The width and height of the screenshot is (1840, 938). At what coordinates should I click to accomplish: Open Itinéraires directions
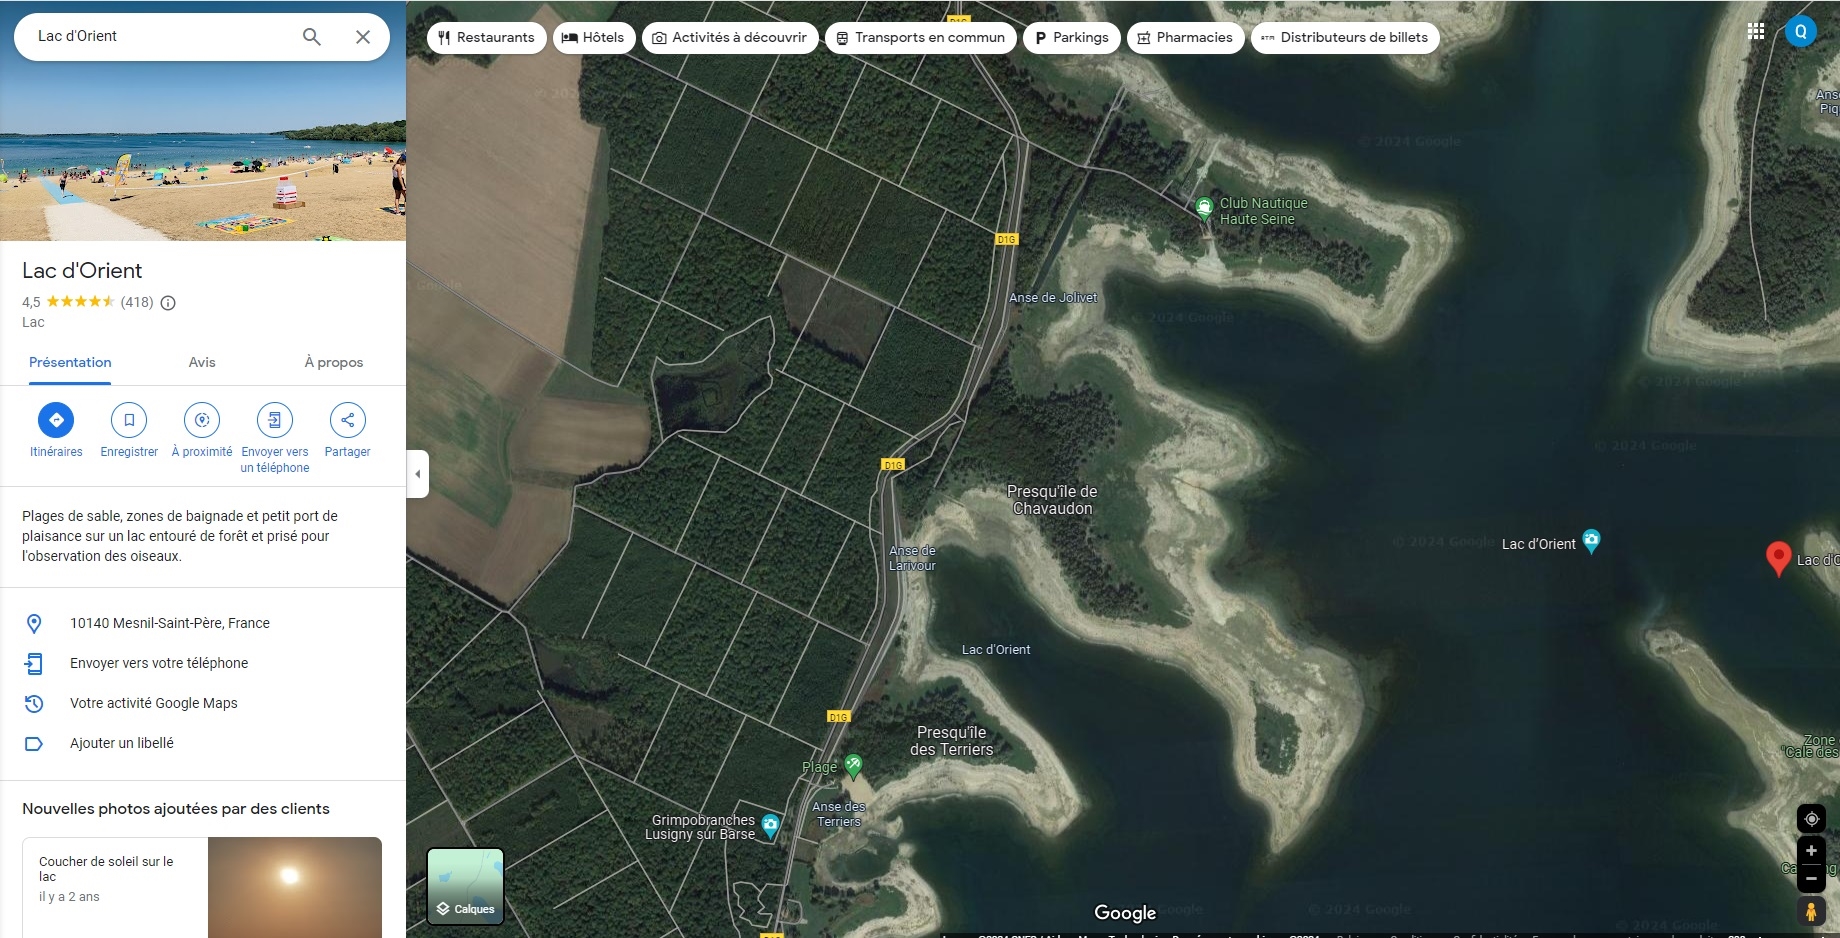[56, 420]
